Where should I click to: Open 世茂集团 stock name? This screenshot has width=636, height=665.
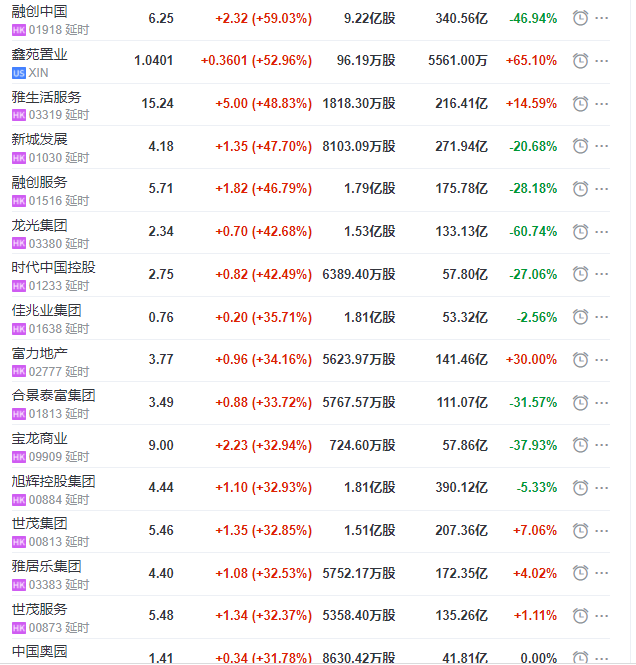click(39, 523)
